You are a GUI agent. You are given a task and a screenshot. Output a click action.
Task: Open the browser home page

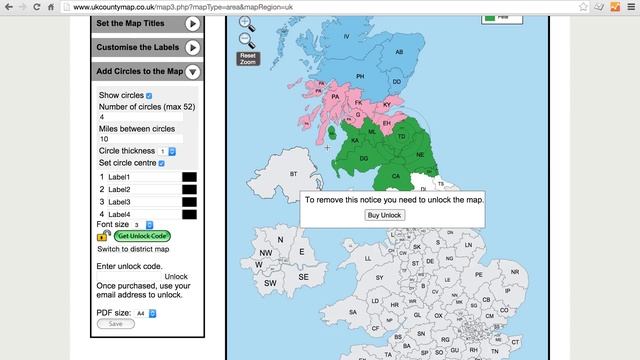[x=51, y=7]
